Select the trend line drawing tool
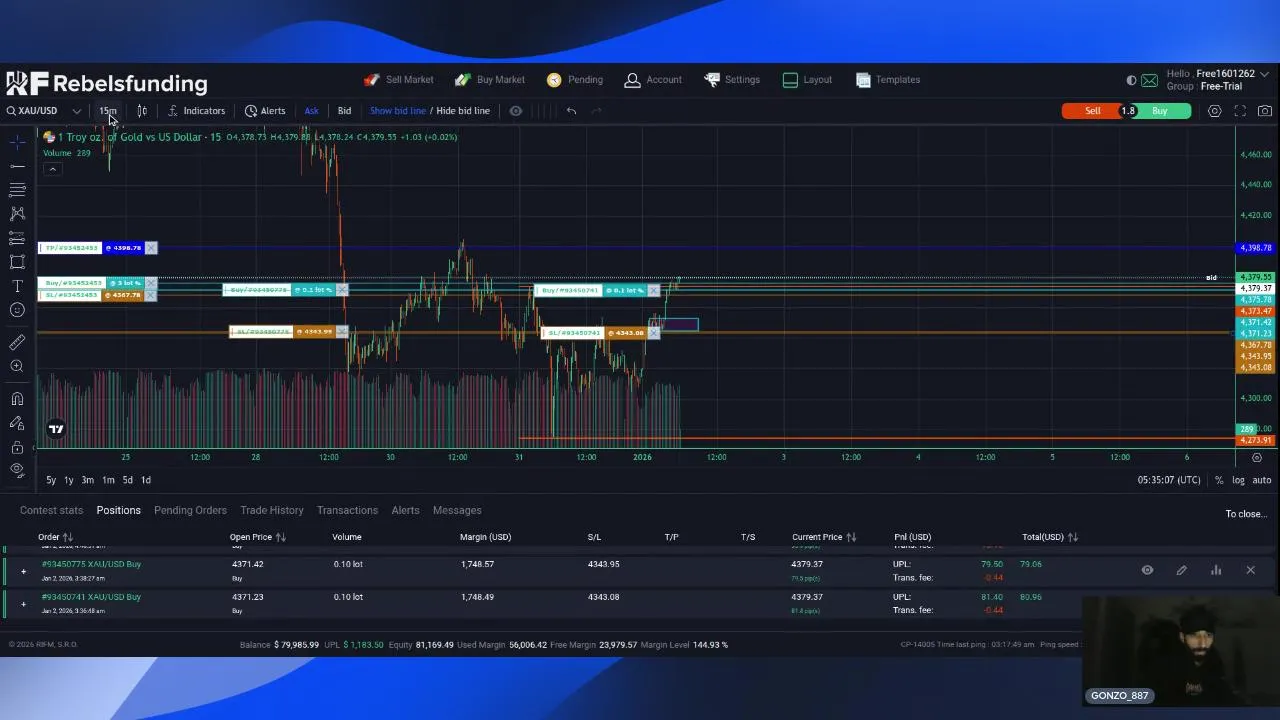 coord(17,165)
